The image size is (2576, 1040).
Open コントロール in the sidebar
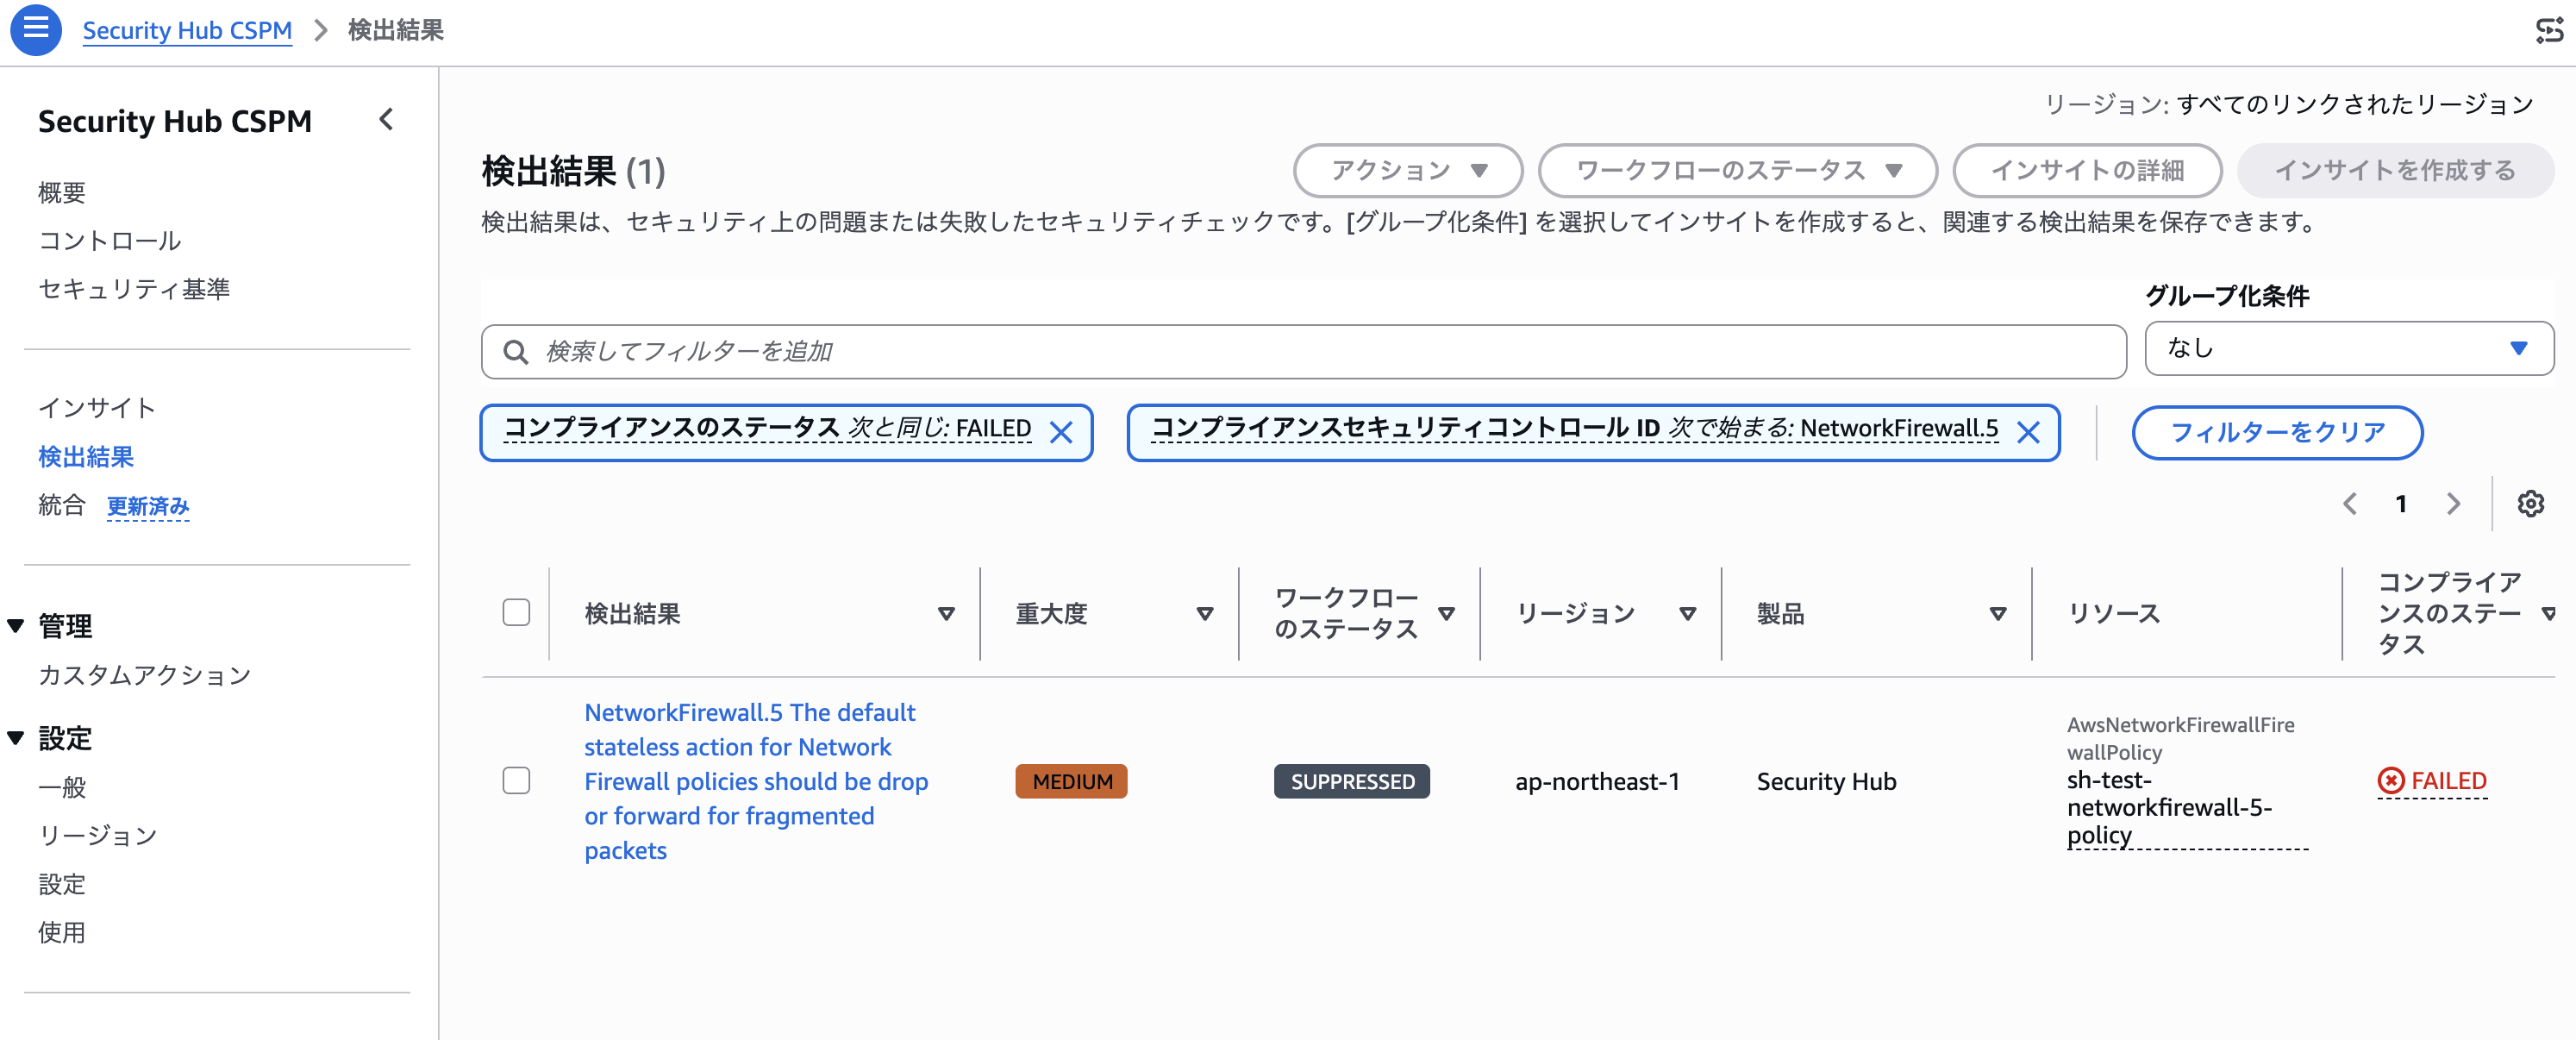pyautogui.click(x=110, y=241)
